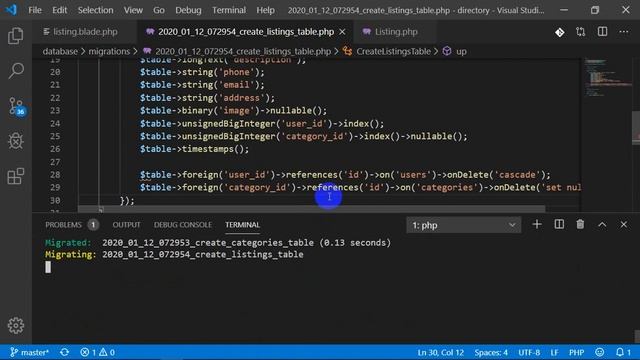Select the 2020_01_12_072954_create_listings_table.php tab
Image resolution: width=640 pixels, height=360 pixels.
tap(246, 32)
